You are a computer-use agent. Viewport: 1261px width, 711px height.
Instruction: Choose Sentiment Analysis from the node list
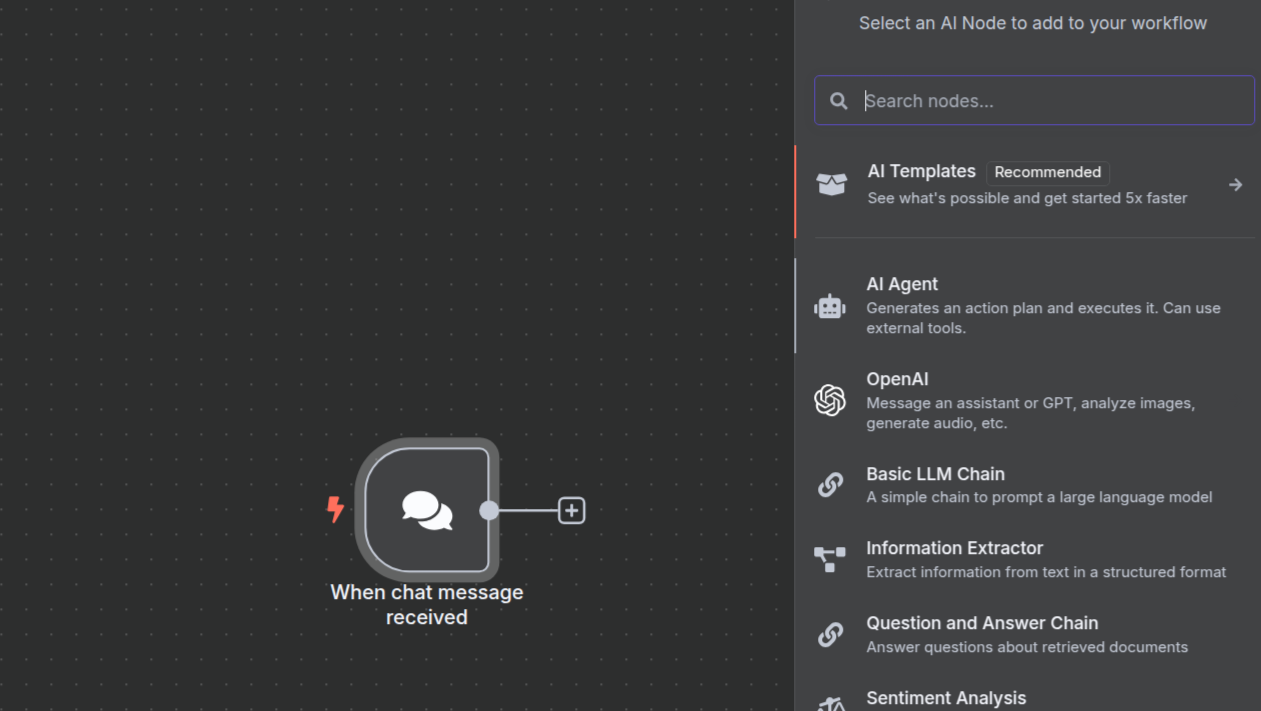pyautogui.click(x=945, y=698)
